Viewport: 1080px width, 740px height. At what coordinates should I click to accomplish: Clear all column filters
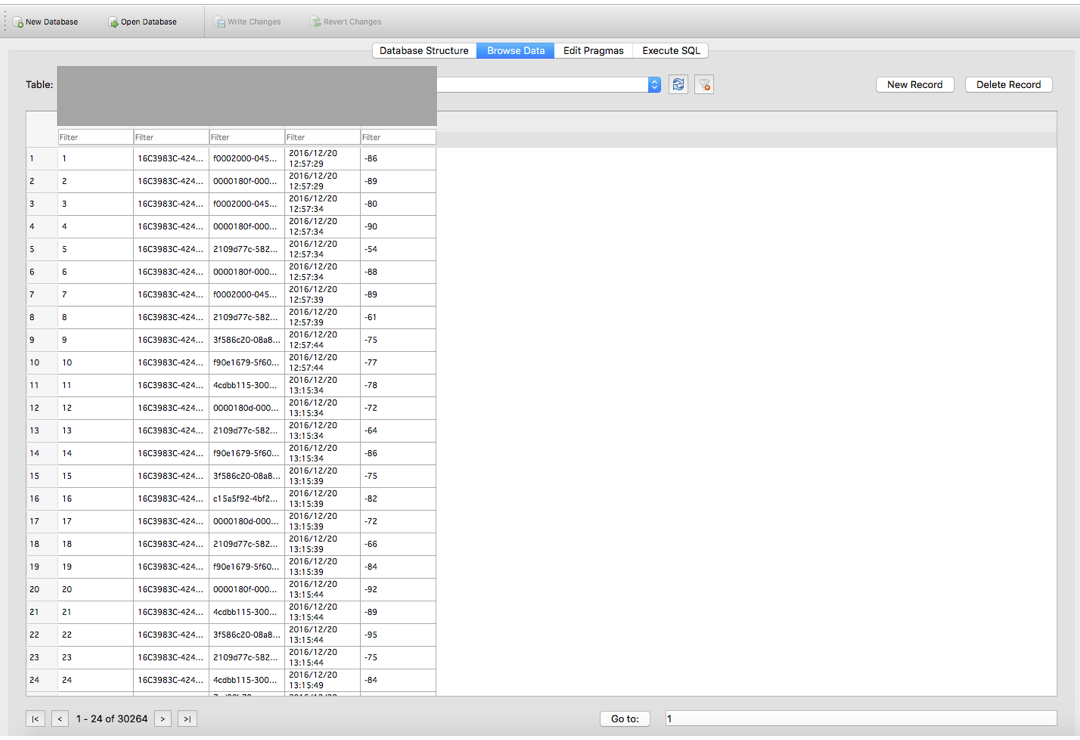[703, 84]
